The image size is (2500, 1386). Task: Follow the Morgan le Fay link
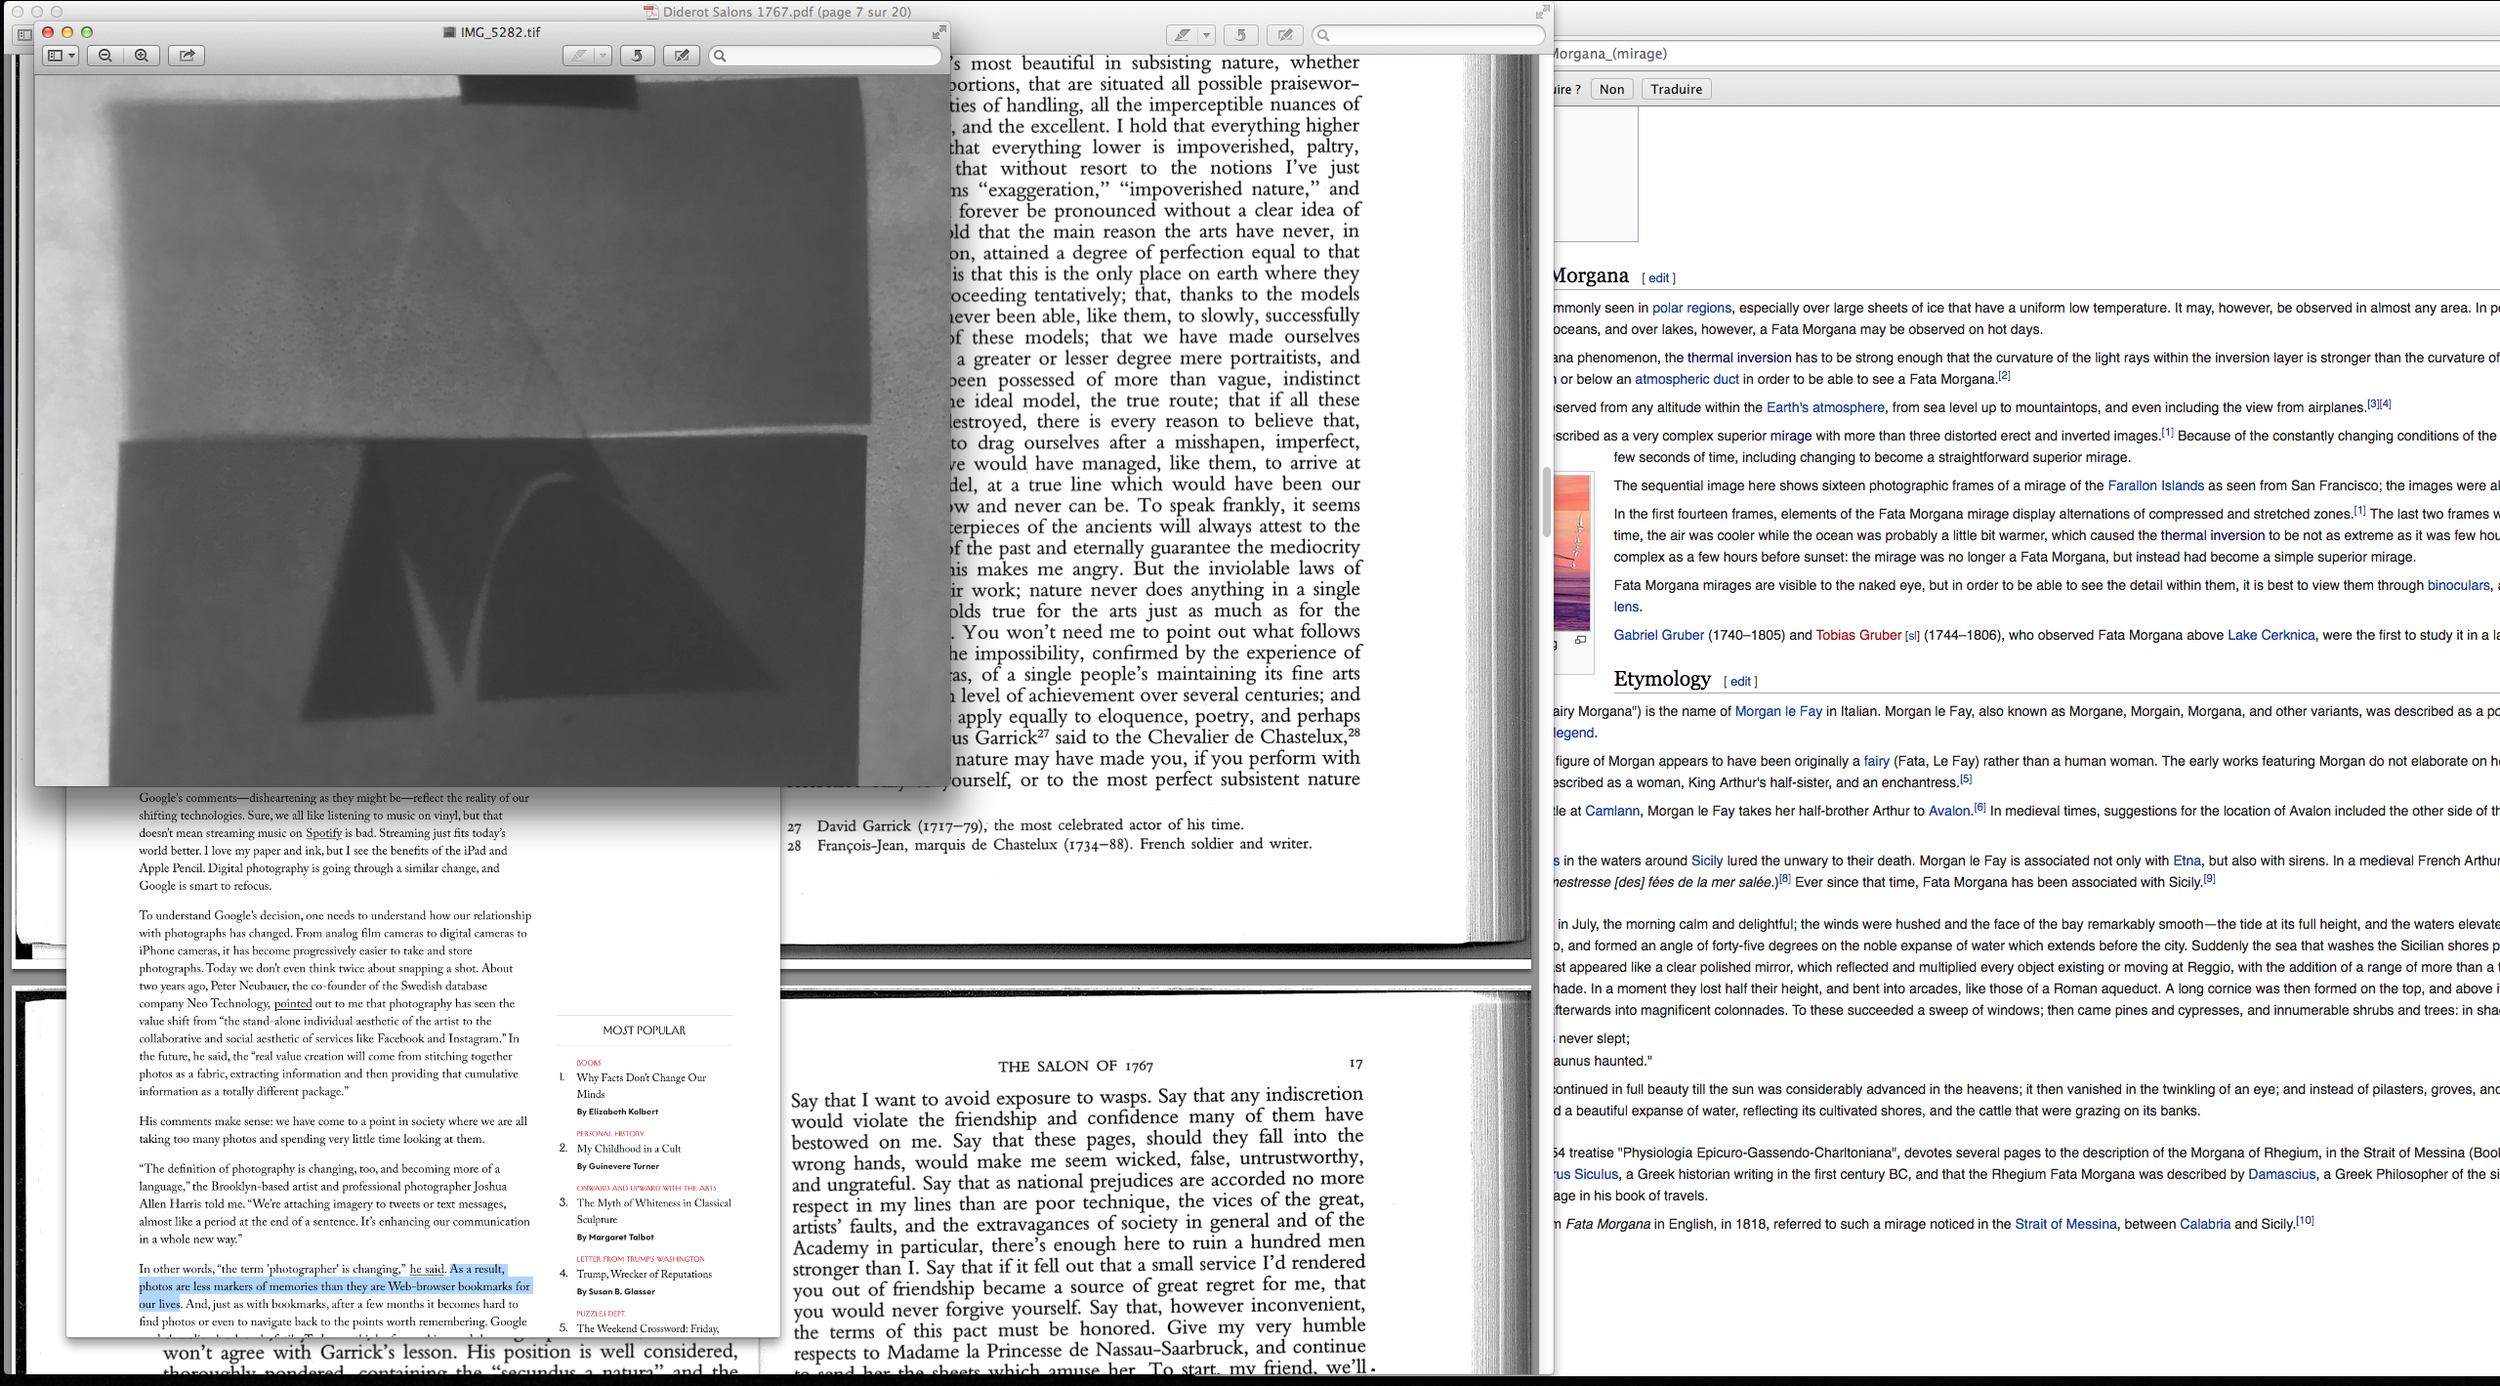point(1778,712)
